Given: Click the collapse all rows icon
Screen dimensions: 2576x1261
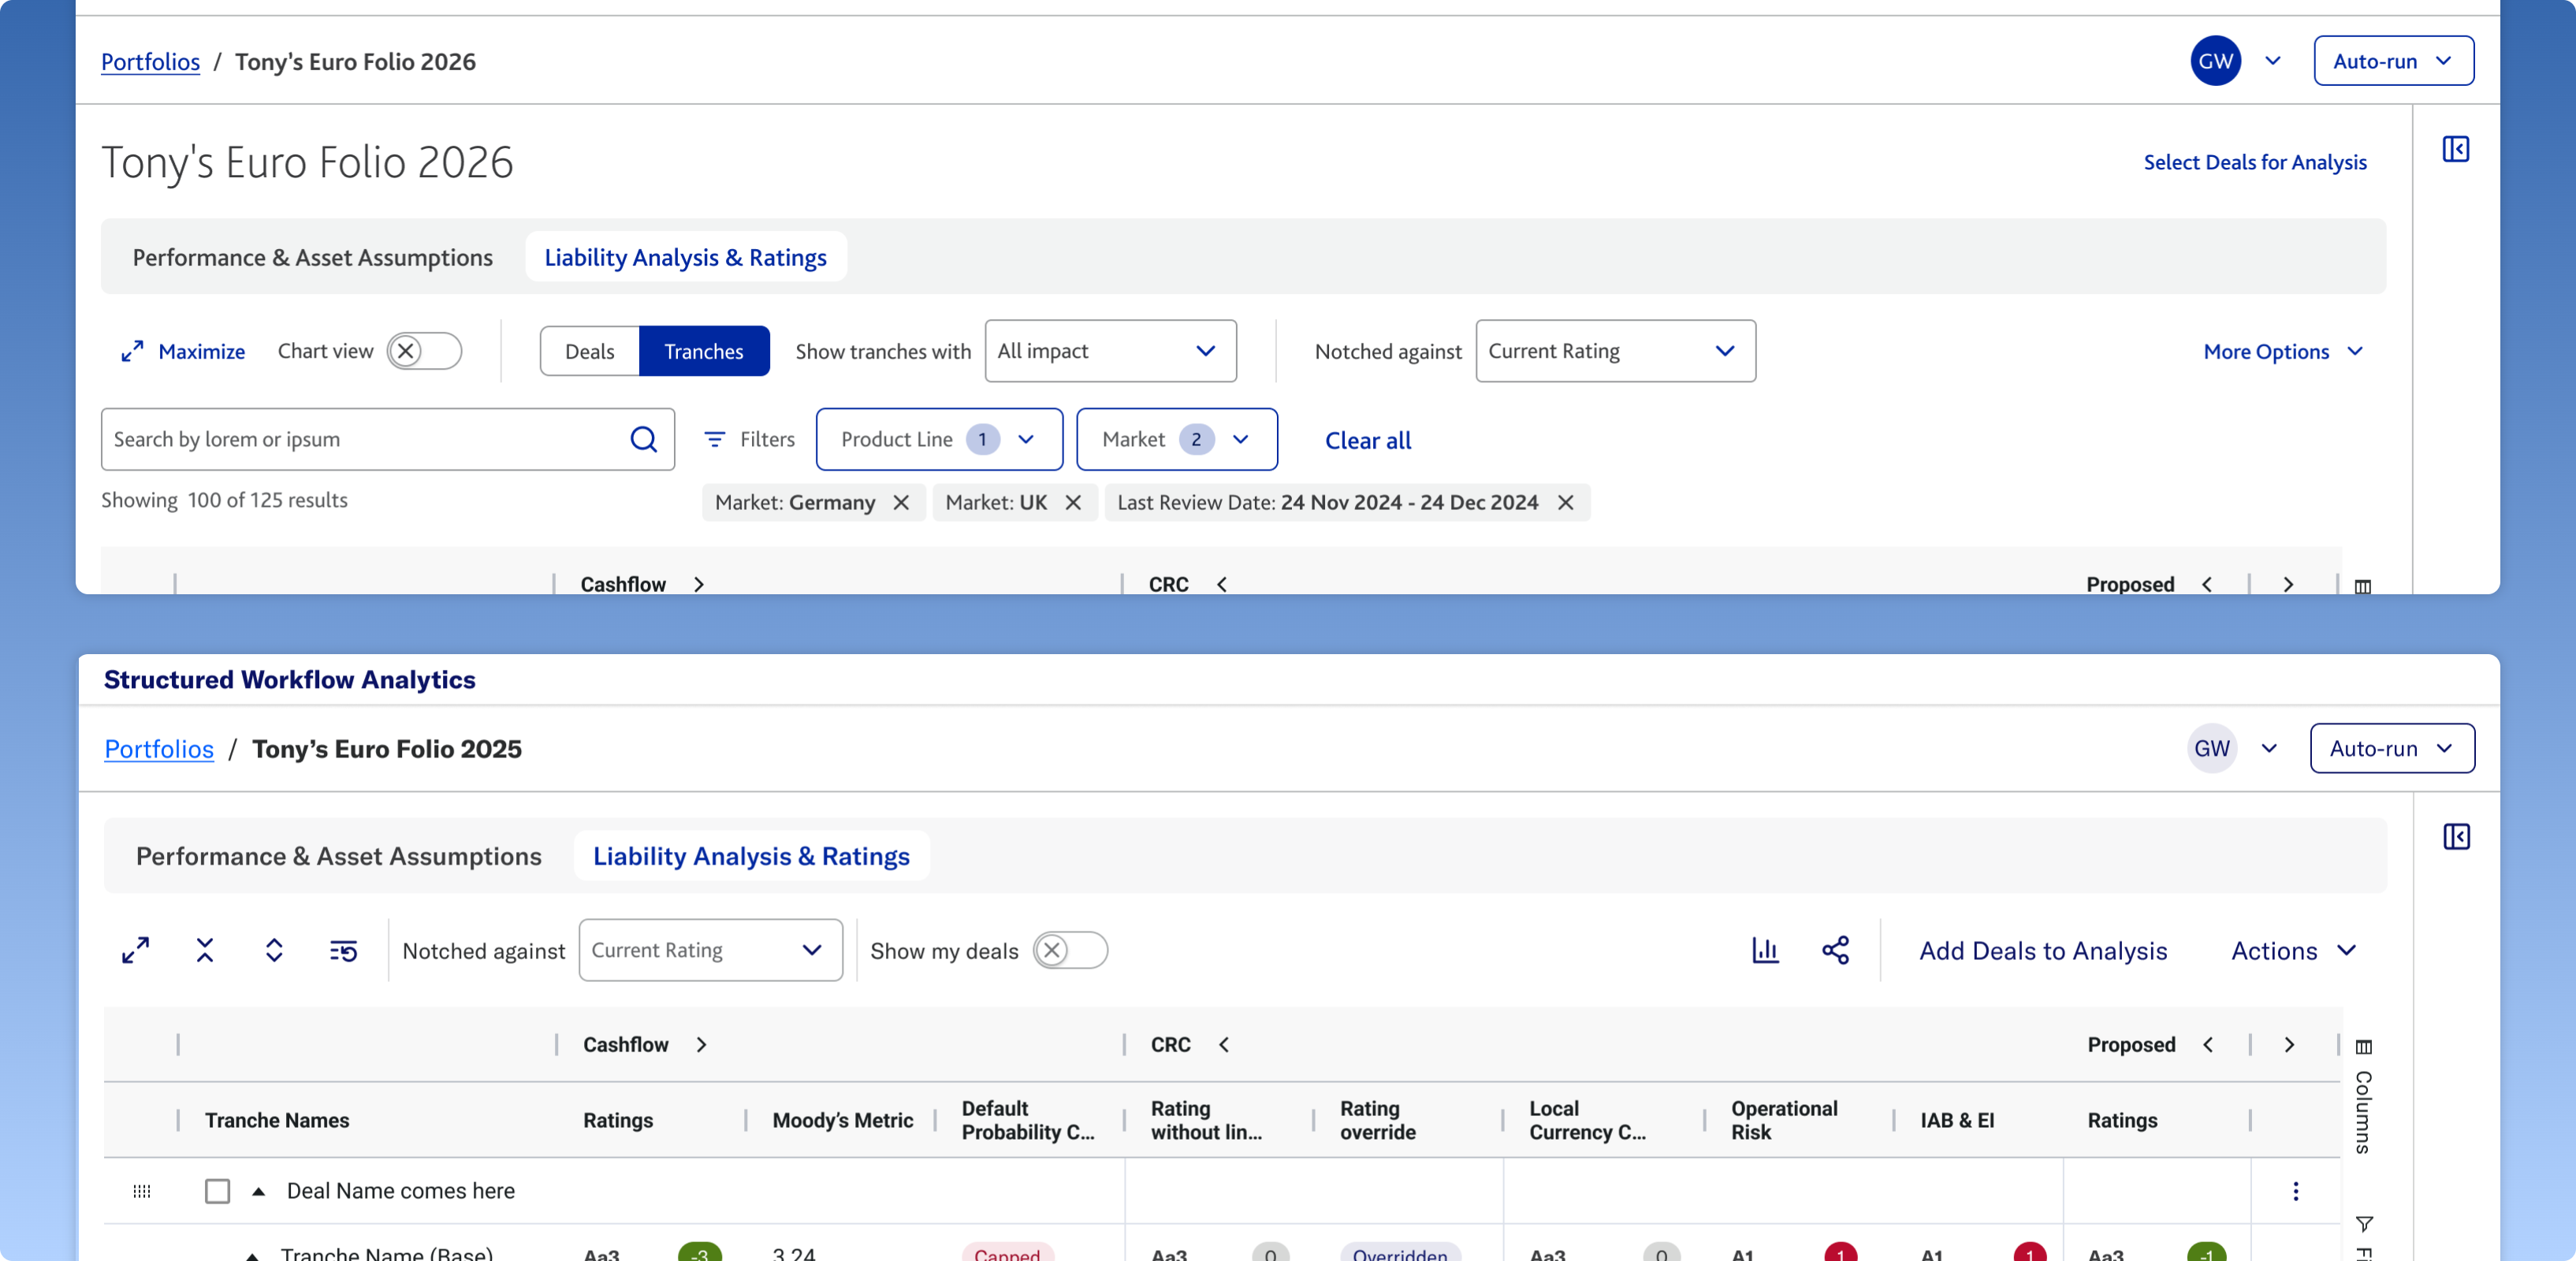Looking at the screenshot, I should tap(205, 950).
